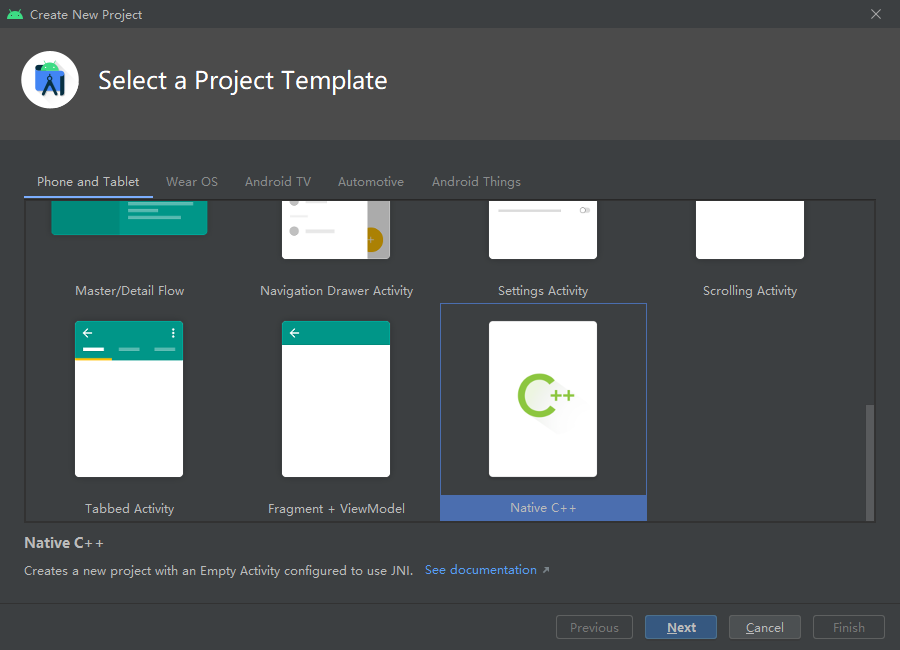Click the Android Studio logo icon
900x650 pixels.
[50, 80]
